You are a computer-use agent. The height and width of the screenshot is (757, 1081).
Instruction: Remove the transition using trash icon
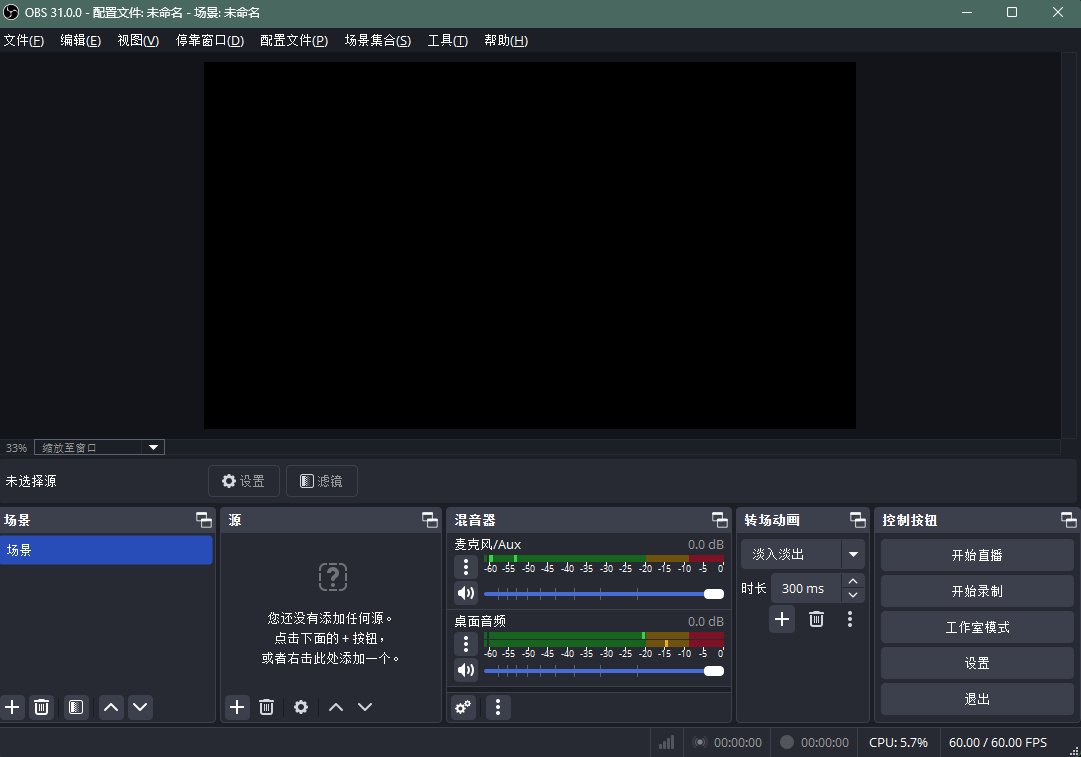[x=816, y=619]
